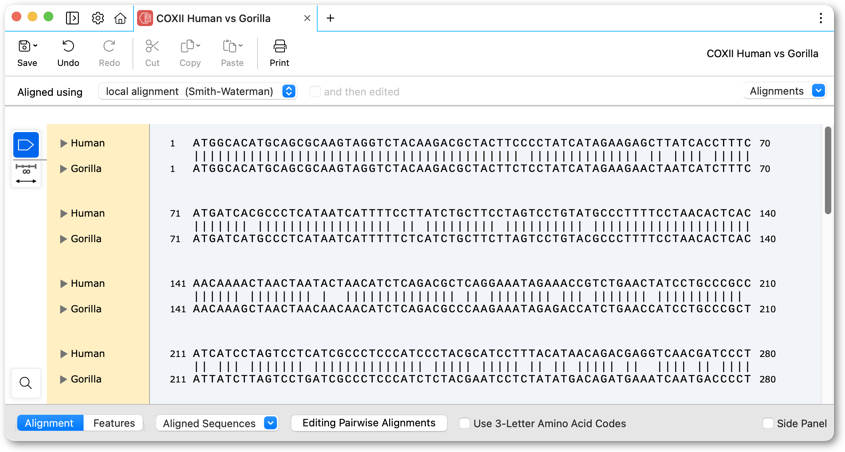Click the Print icon
The width and height of the screenshot is (845, 452).
280,46
